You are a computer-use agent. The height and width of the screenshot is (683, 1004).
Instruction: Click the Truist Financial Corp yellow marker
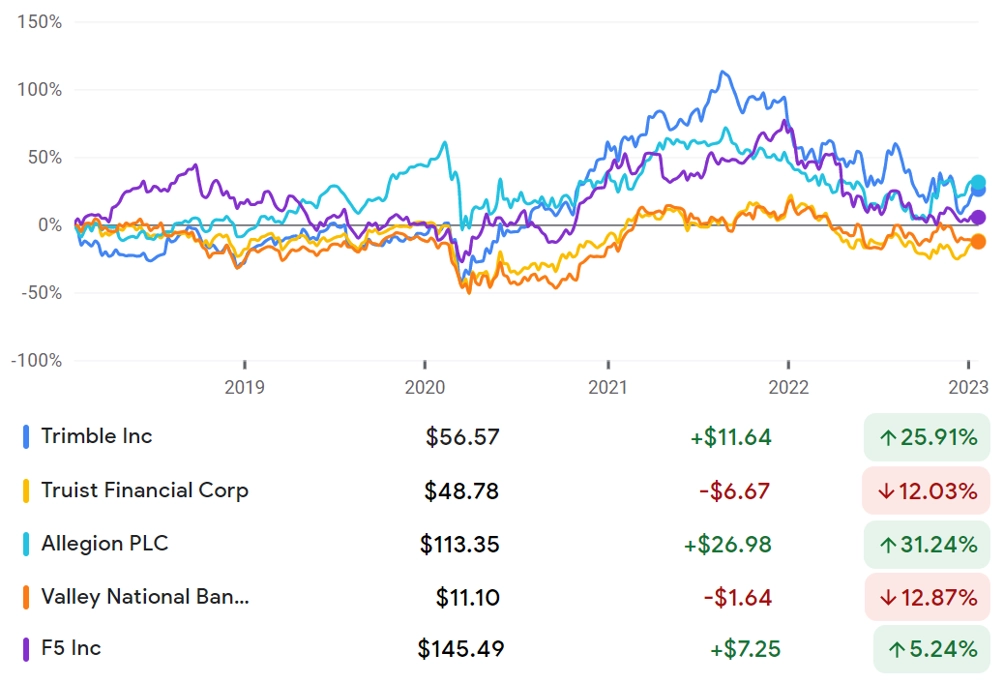tap(26, 491)
